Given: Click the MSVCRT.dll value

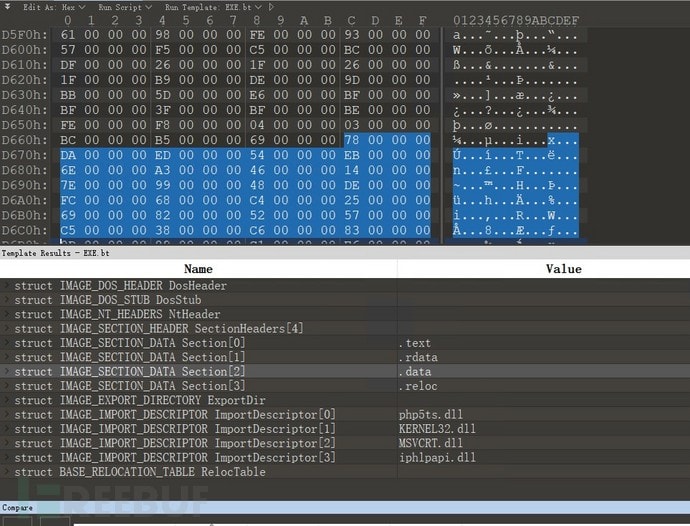Looking at the screenshot, I should 431,443.
